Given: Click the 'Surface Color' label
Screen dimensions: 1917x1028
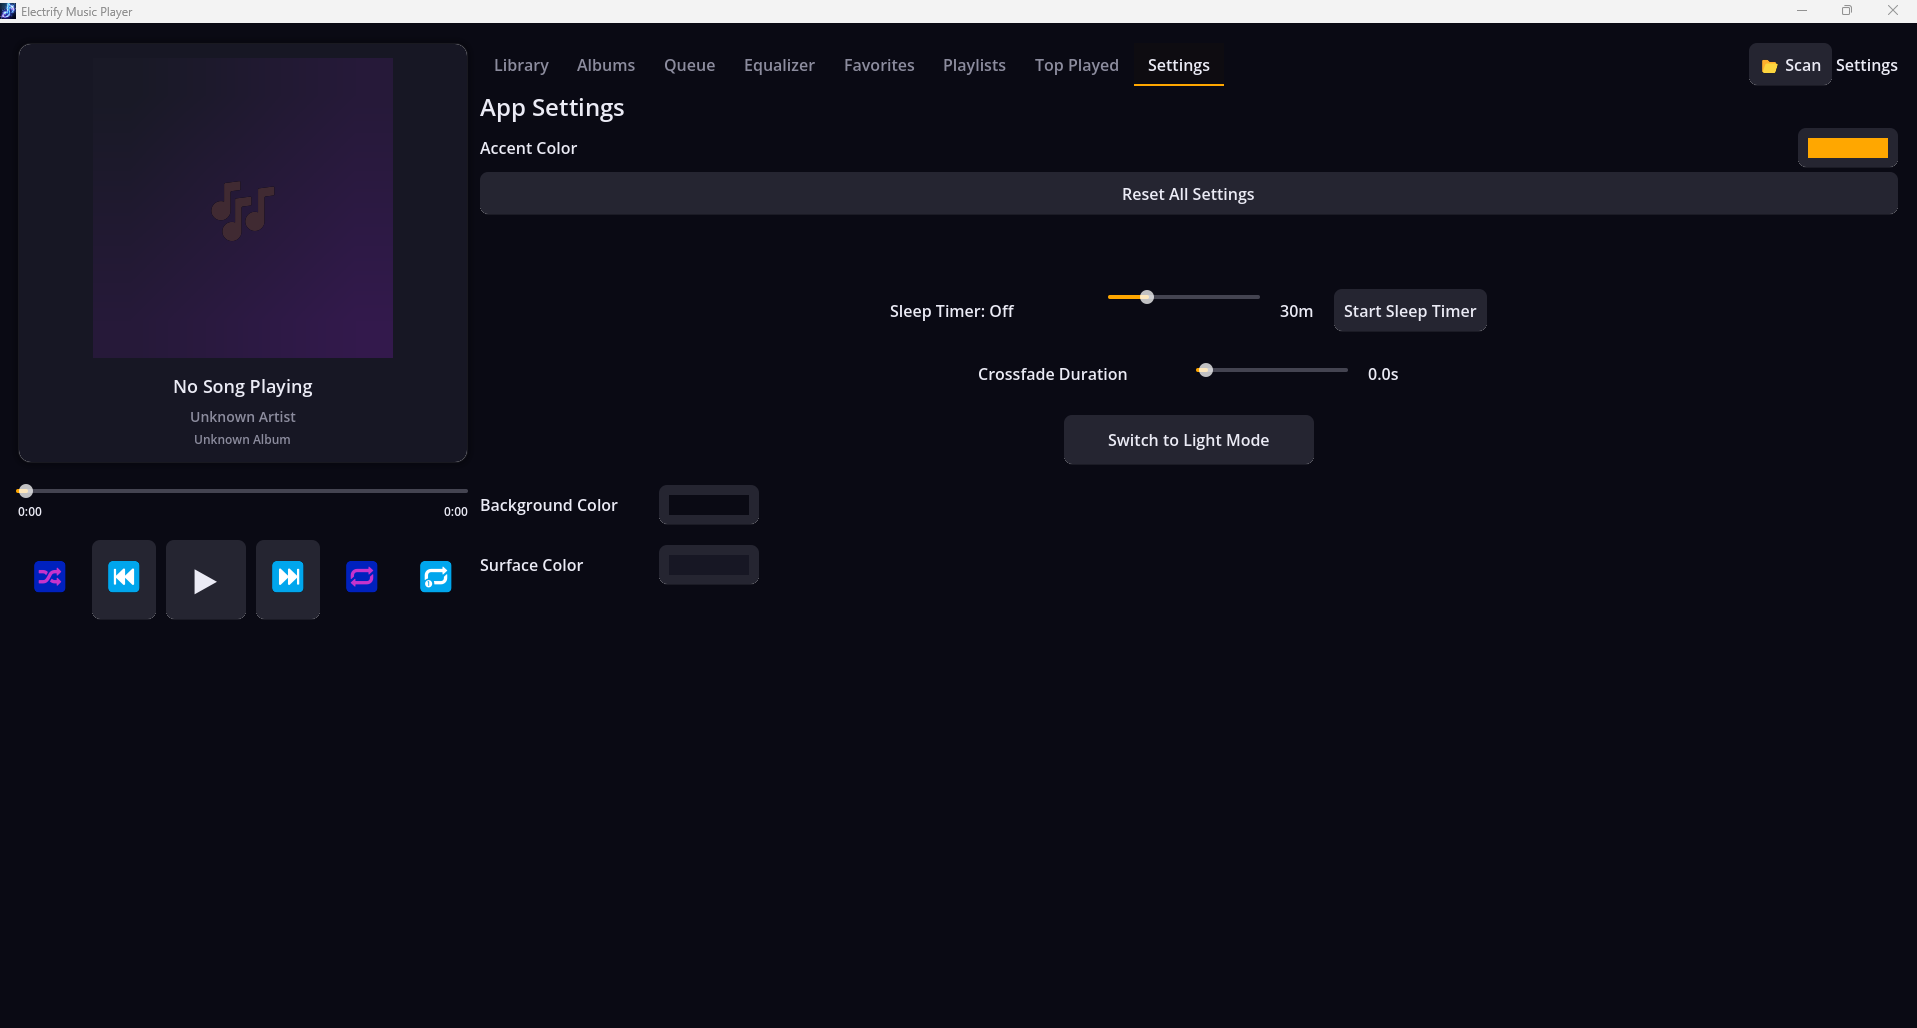Looking at the screenshot, I should click(x=531, y=565).
